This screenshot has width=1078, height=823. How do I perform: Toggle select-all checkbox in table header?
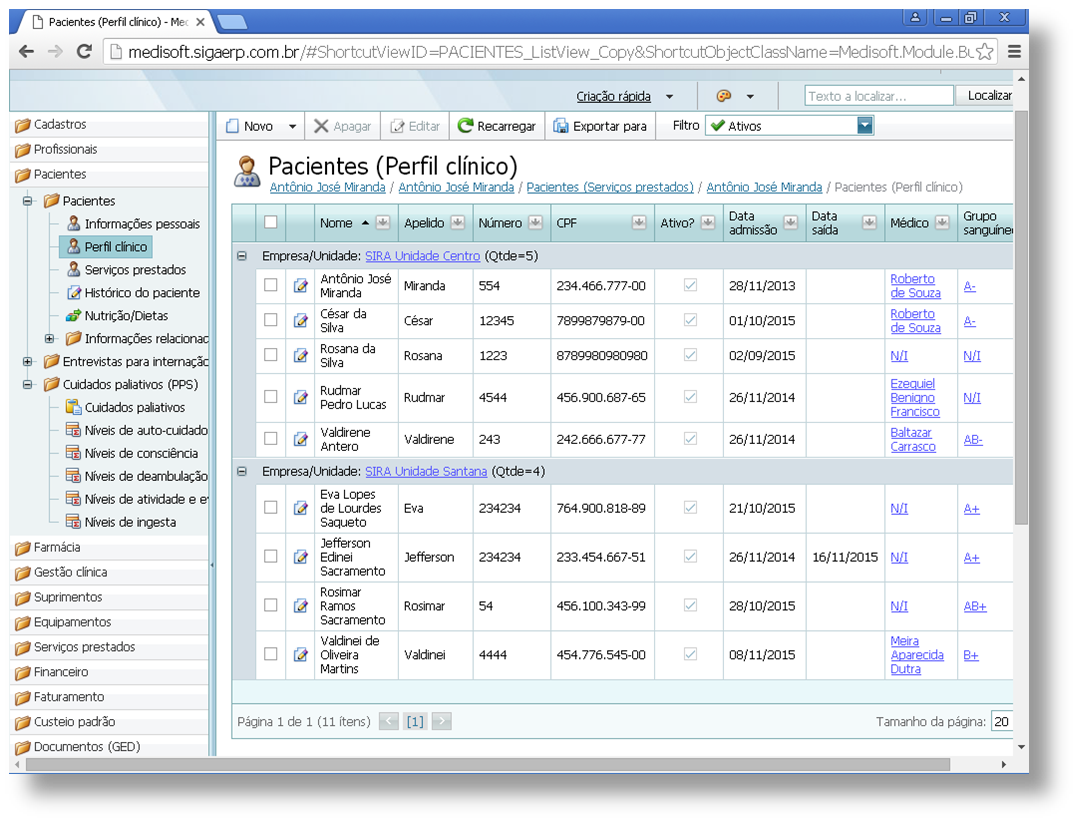click(x=271, y=222)
